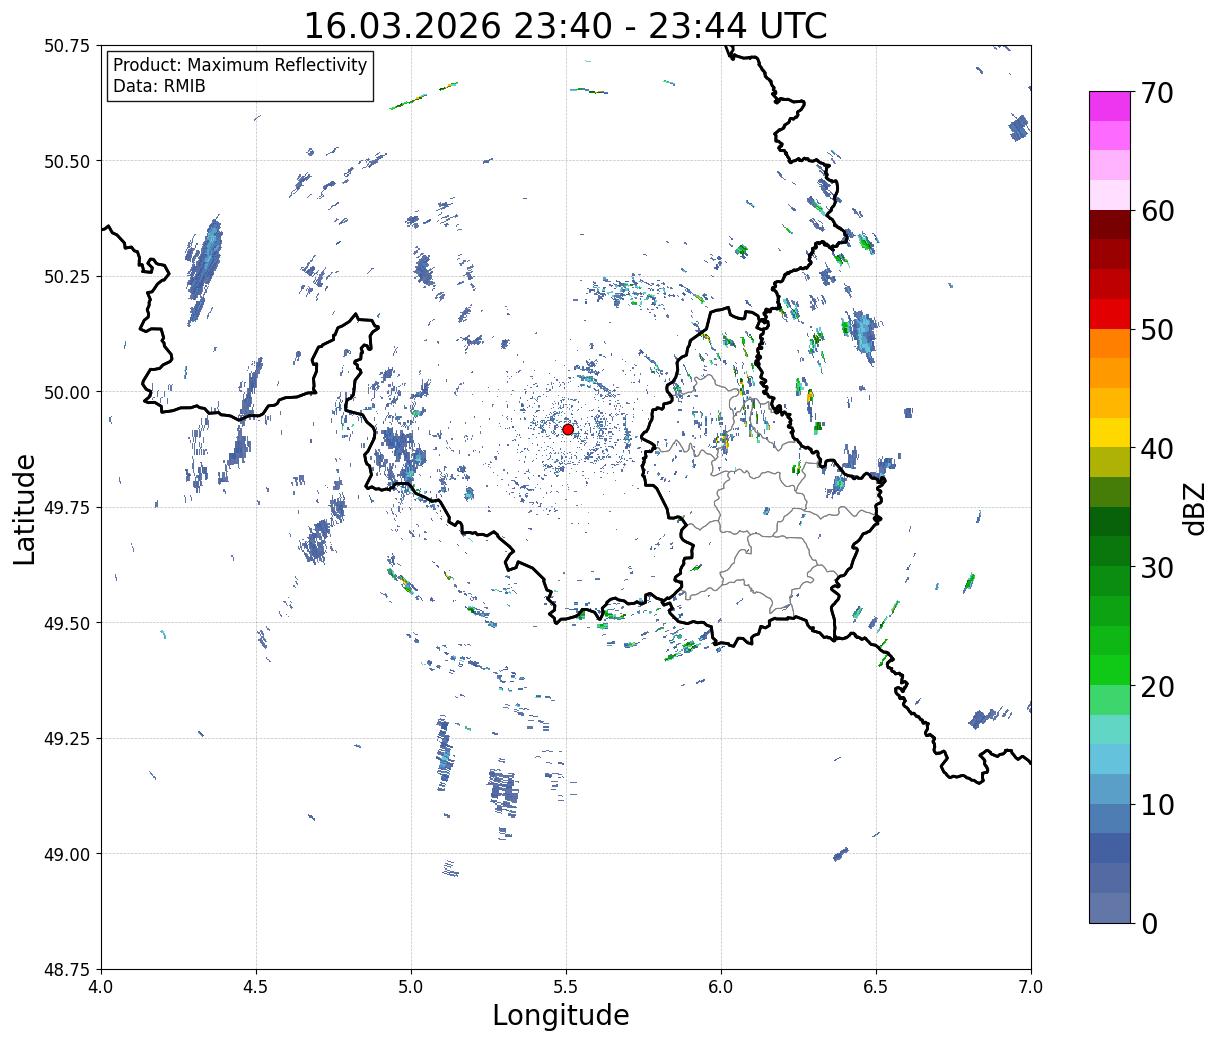This screenshot has width=1219, height=1040.
Task: Pick the yellow colorbar segment above 40 dBZ
Action: pos(1109,432)
